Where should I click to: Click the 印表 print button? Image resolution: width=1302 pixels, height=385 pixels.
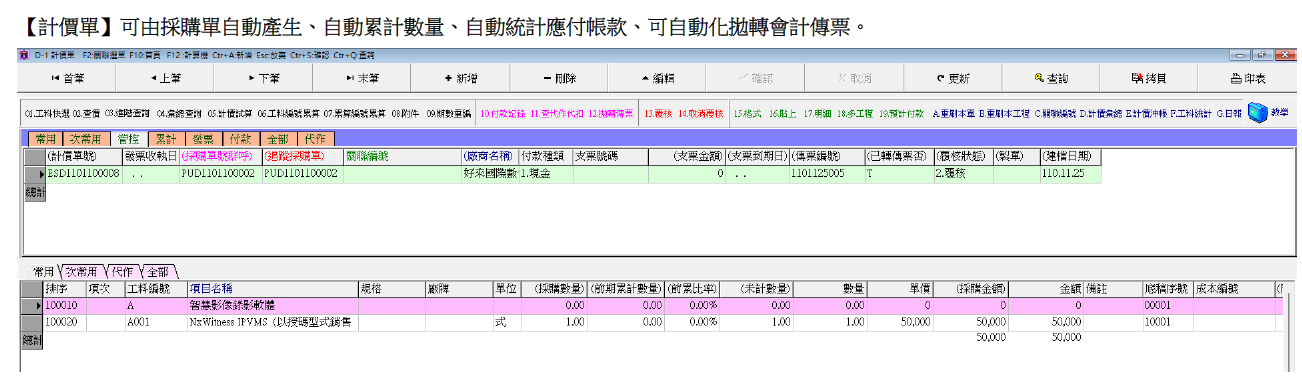(x=1249, y=77)
